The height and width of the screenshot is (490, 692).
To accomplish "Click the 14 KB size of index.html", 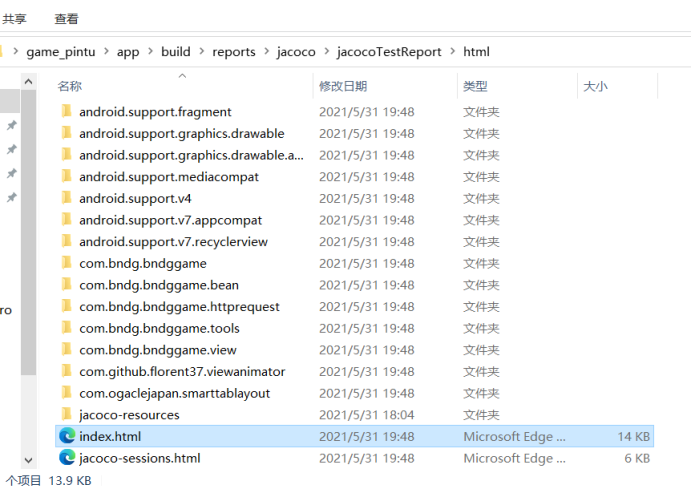I will [x=634, y=437].
